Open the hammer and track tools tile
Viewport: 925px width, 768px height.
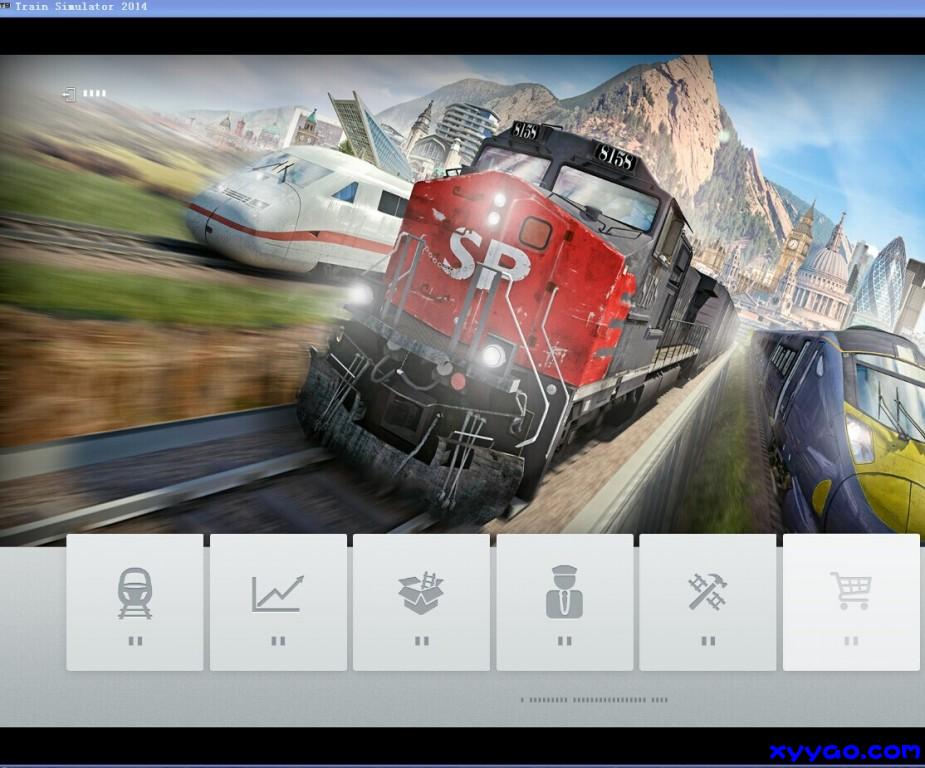(x=708, y=602)
